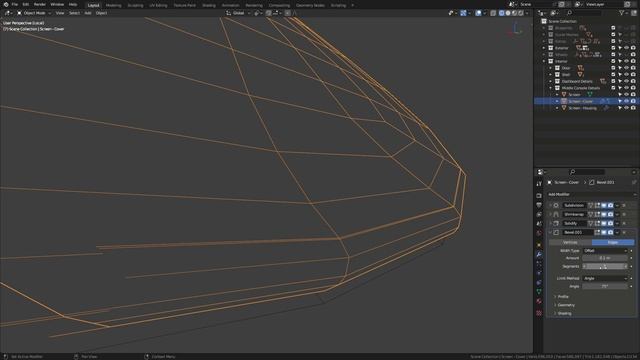Open the viewport Select menu
This screenshot has height=360, width=640.
74,13
